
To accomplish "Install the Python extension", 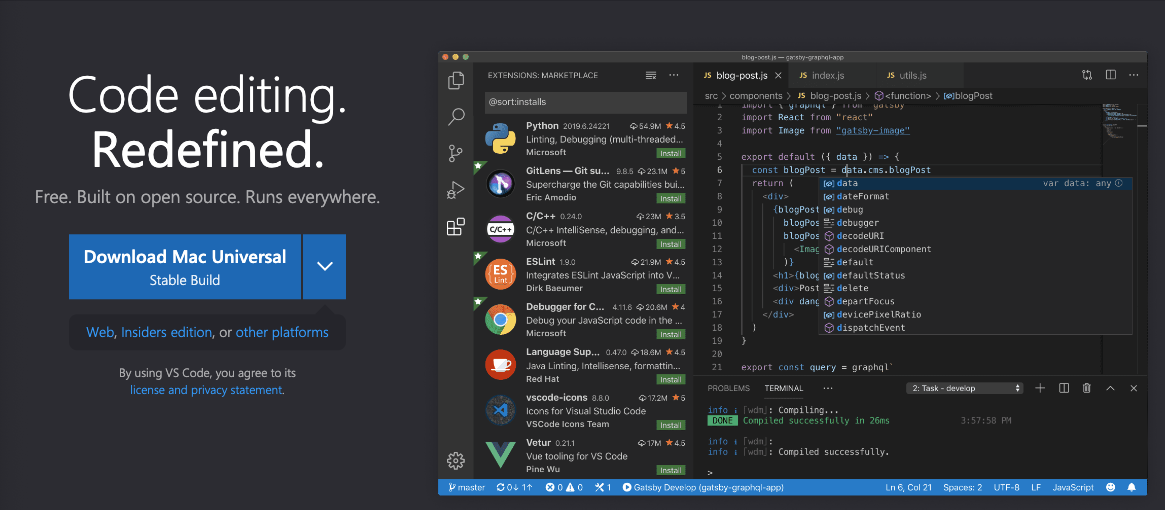I will [670, 153].
